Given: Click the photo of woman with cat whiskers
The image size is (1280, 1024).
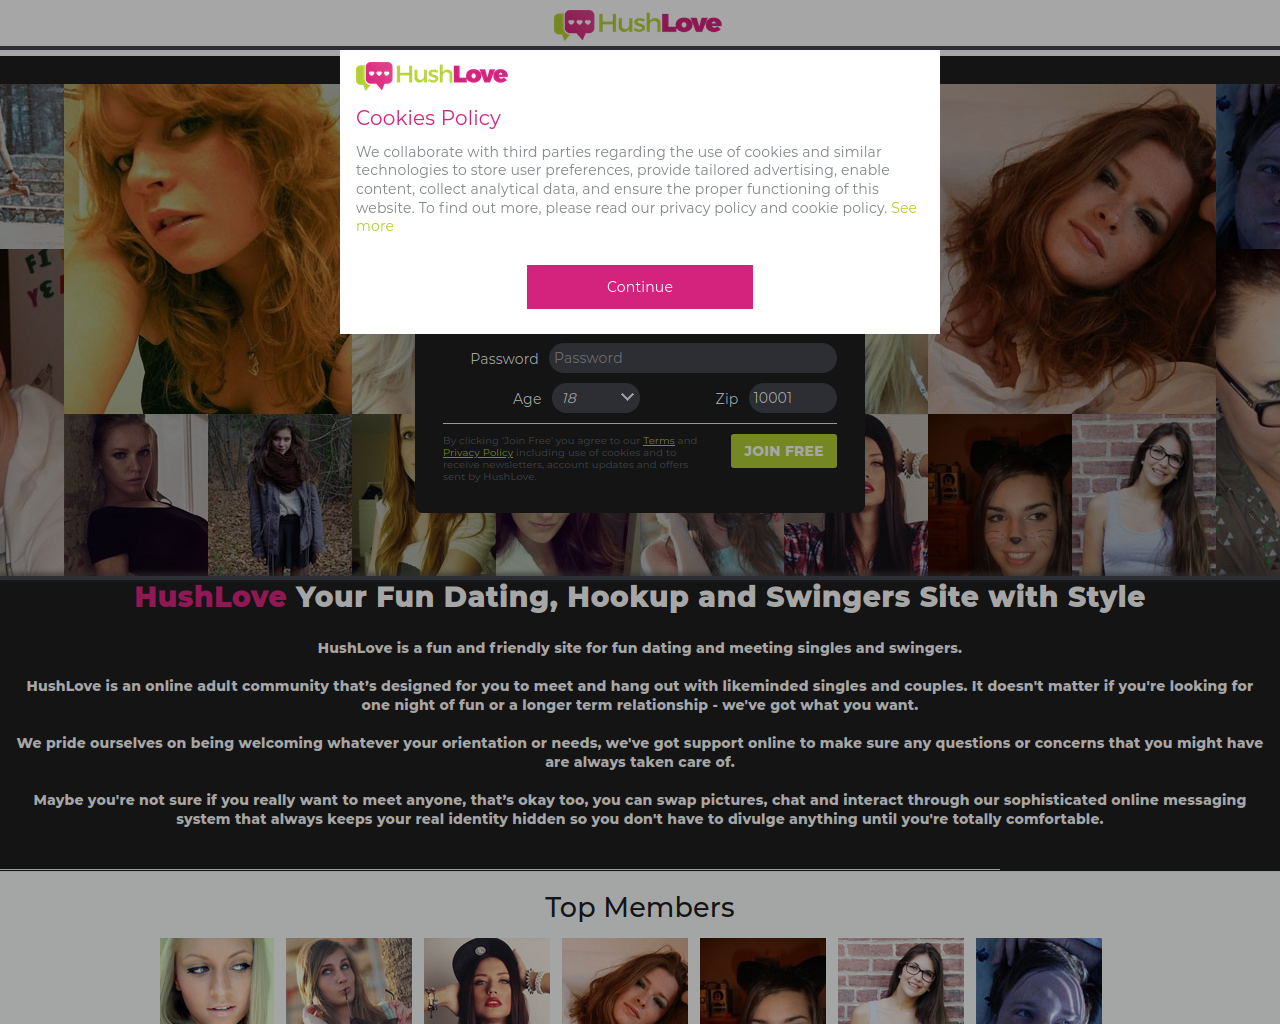Looking at the screenshot, I should click(x=1000, y=495).
